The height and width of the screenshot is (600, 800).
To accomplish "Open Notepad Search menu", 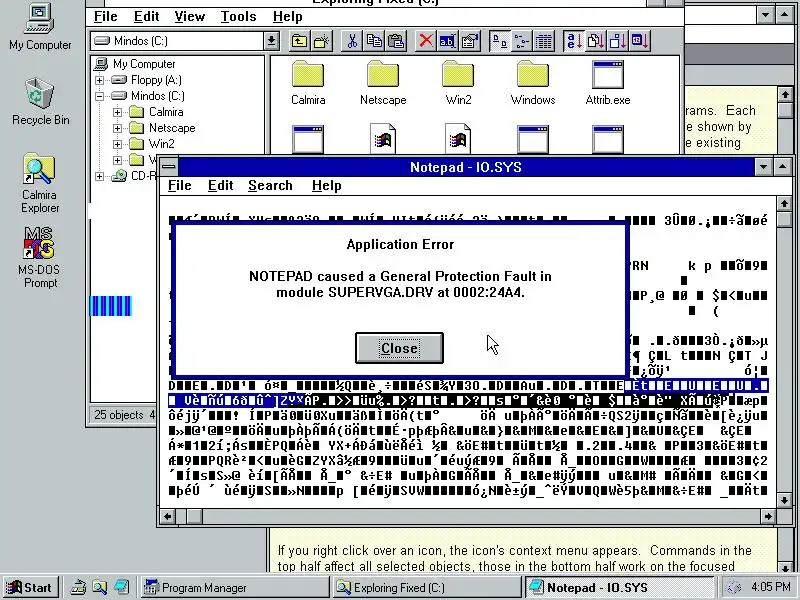I will pos(270,185).
